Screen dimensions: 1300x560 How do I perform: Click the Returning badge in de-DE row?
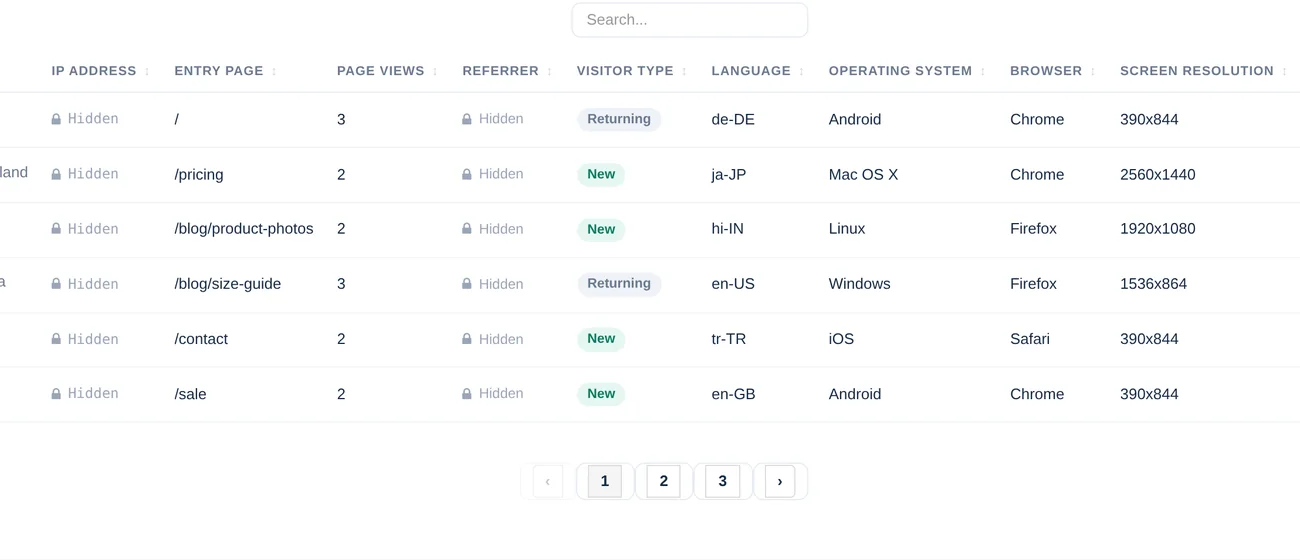619,119
